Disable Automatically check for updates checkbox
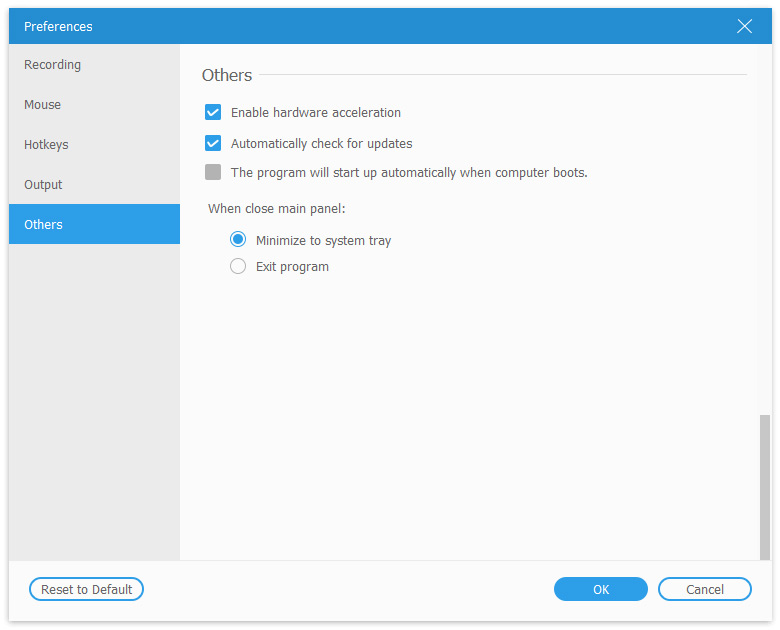The image size is (780, 630). click(x=213, y=143)
